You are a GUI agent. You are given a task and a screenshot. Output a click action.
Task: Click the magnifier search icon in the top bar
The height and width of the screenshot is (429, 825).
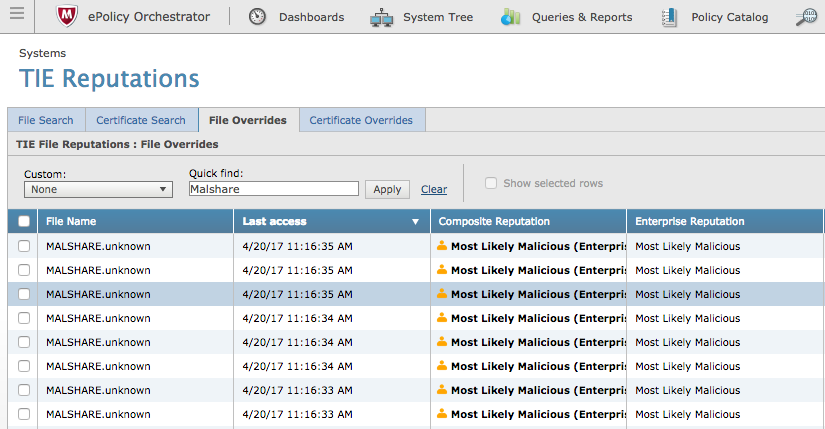click(806, 17)
